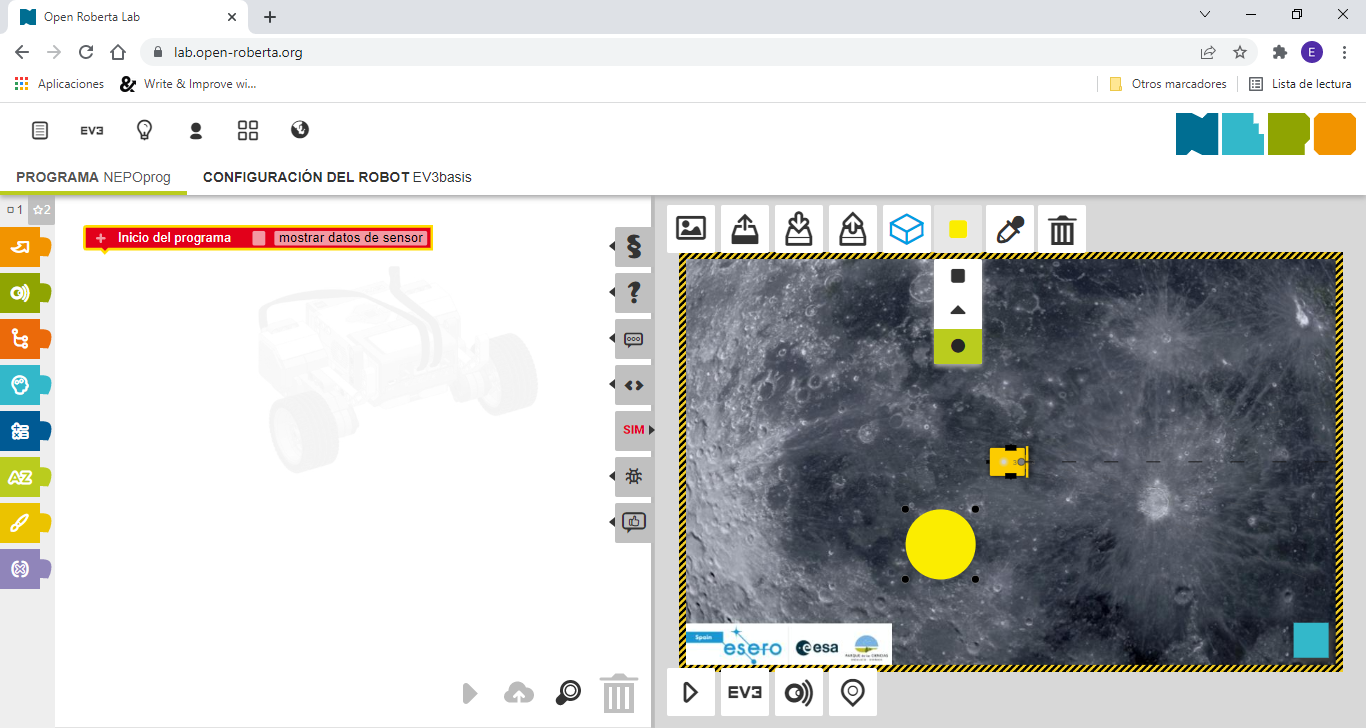Image resolution: width=1366 pixels, height=728 pixels.
Task: Click the yellow circle obstacle on map
Action: 940,544
